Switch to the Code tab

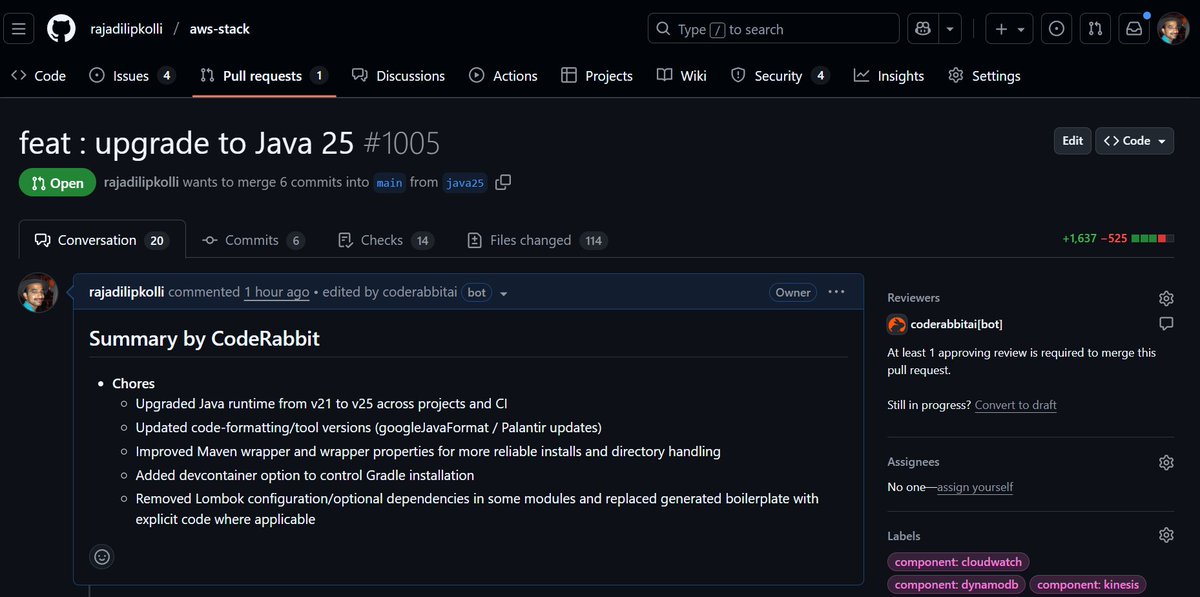[x=38, y=76]
